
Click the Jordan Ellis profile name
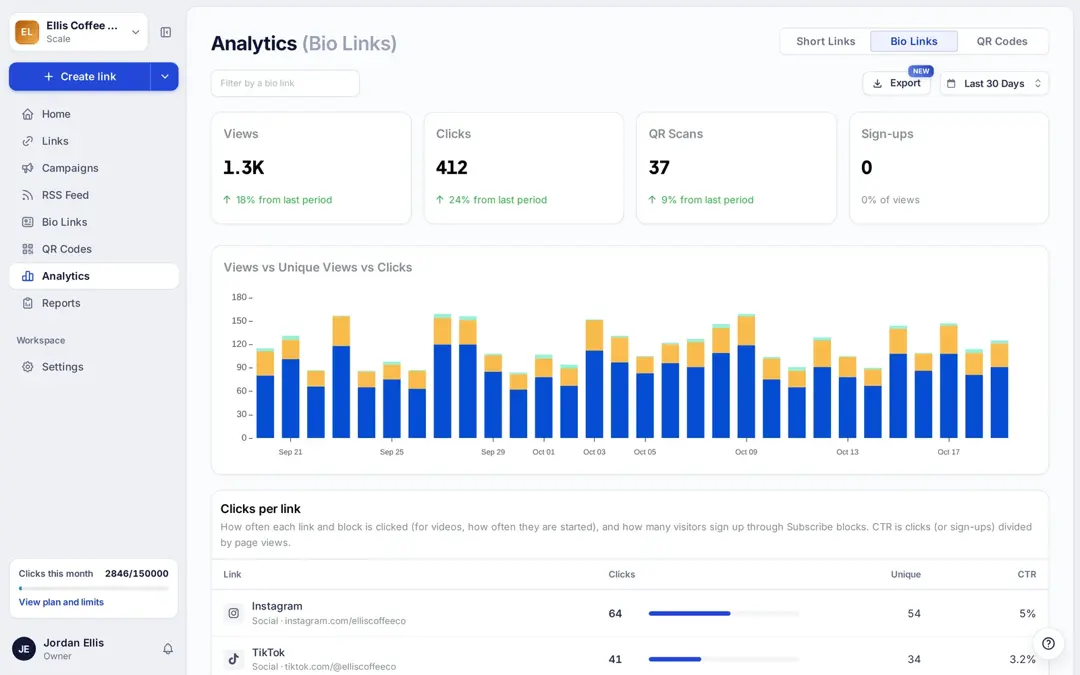pyautogui.click(x=74, y=643)
